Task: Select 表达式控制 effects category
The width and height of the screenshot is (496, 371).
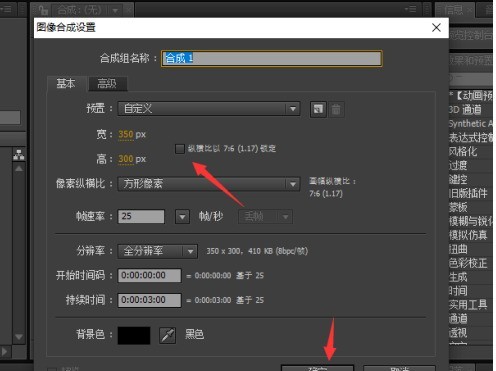Action: point(471,138)
